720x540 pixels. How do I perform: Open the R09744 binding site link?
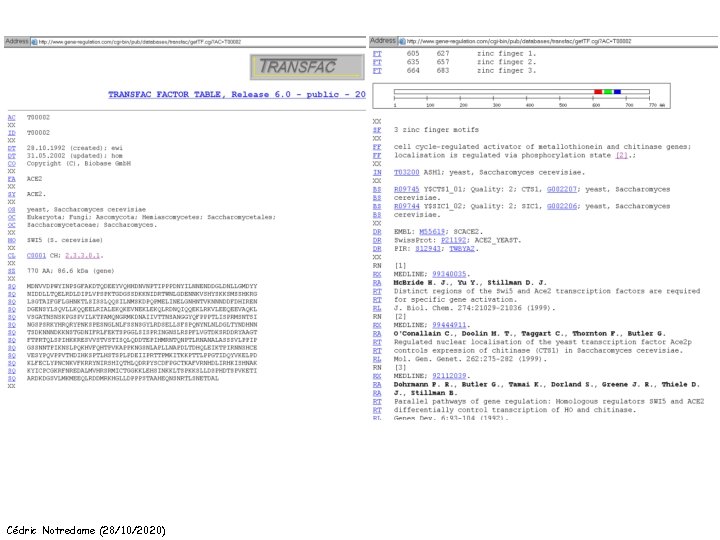(x=406, y=206)
